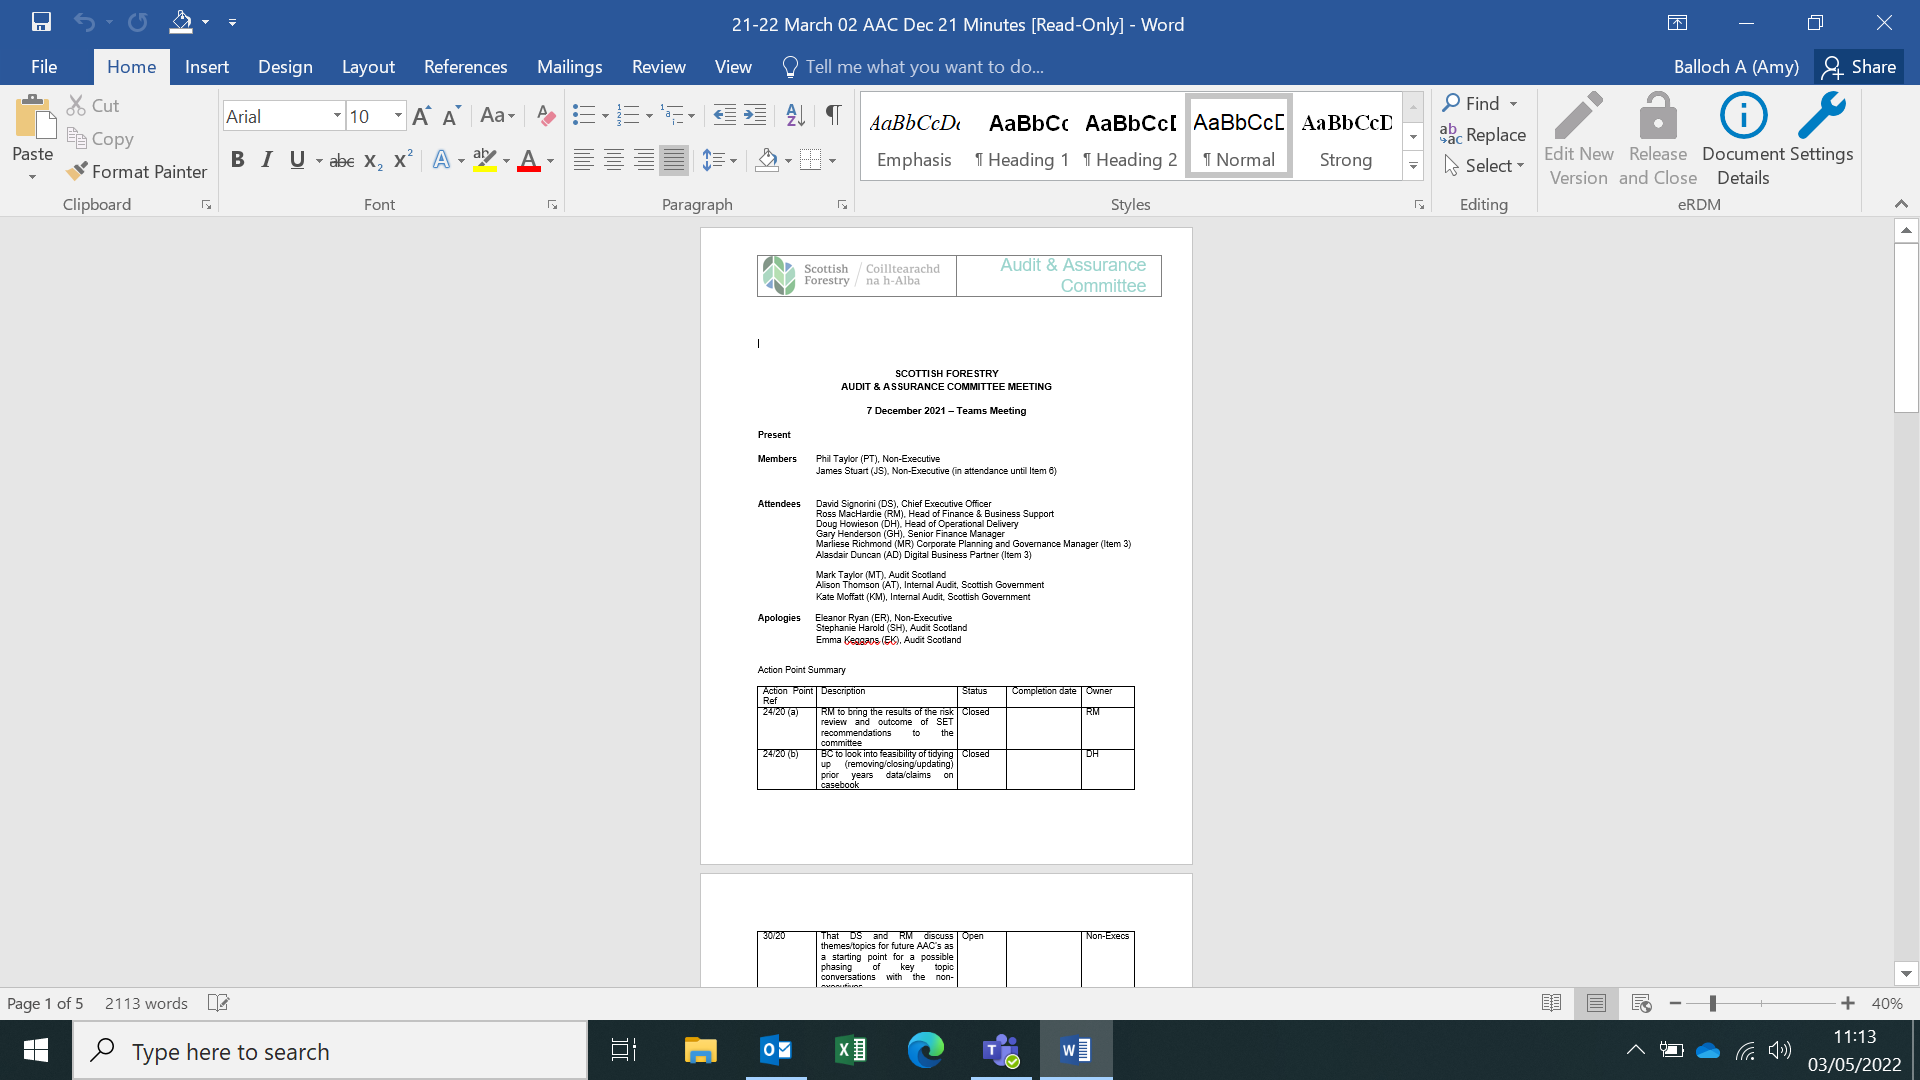Click the Windows taskbar search box
The image size is (1920, 1080).
click(330, 1051)
